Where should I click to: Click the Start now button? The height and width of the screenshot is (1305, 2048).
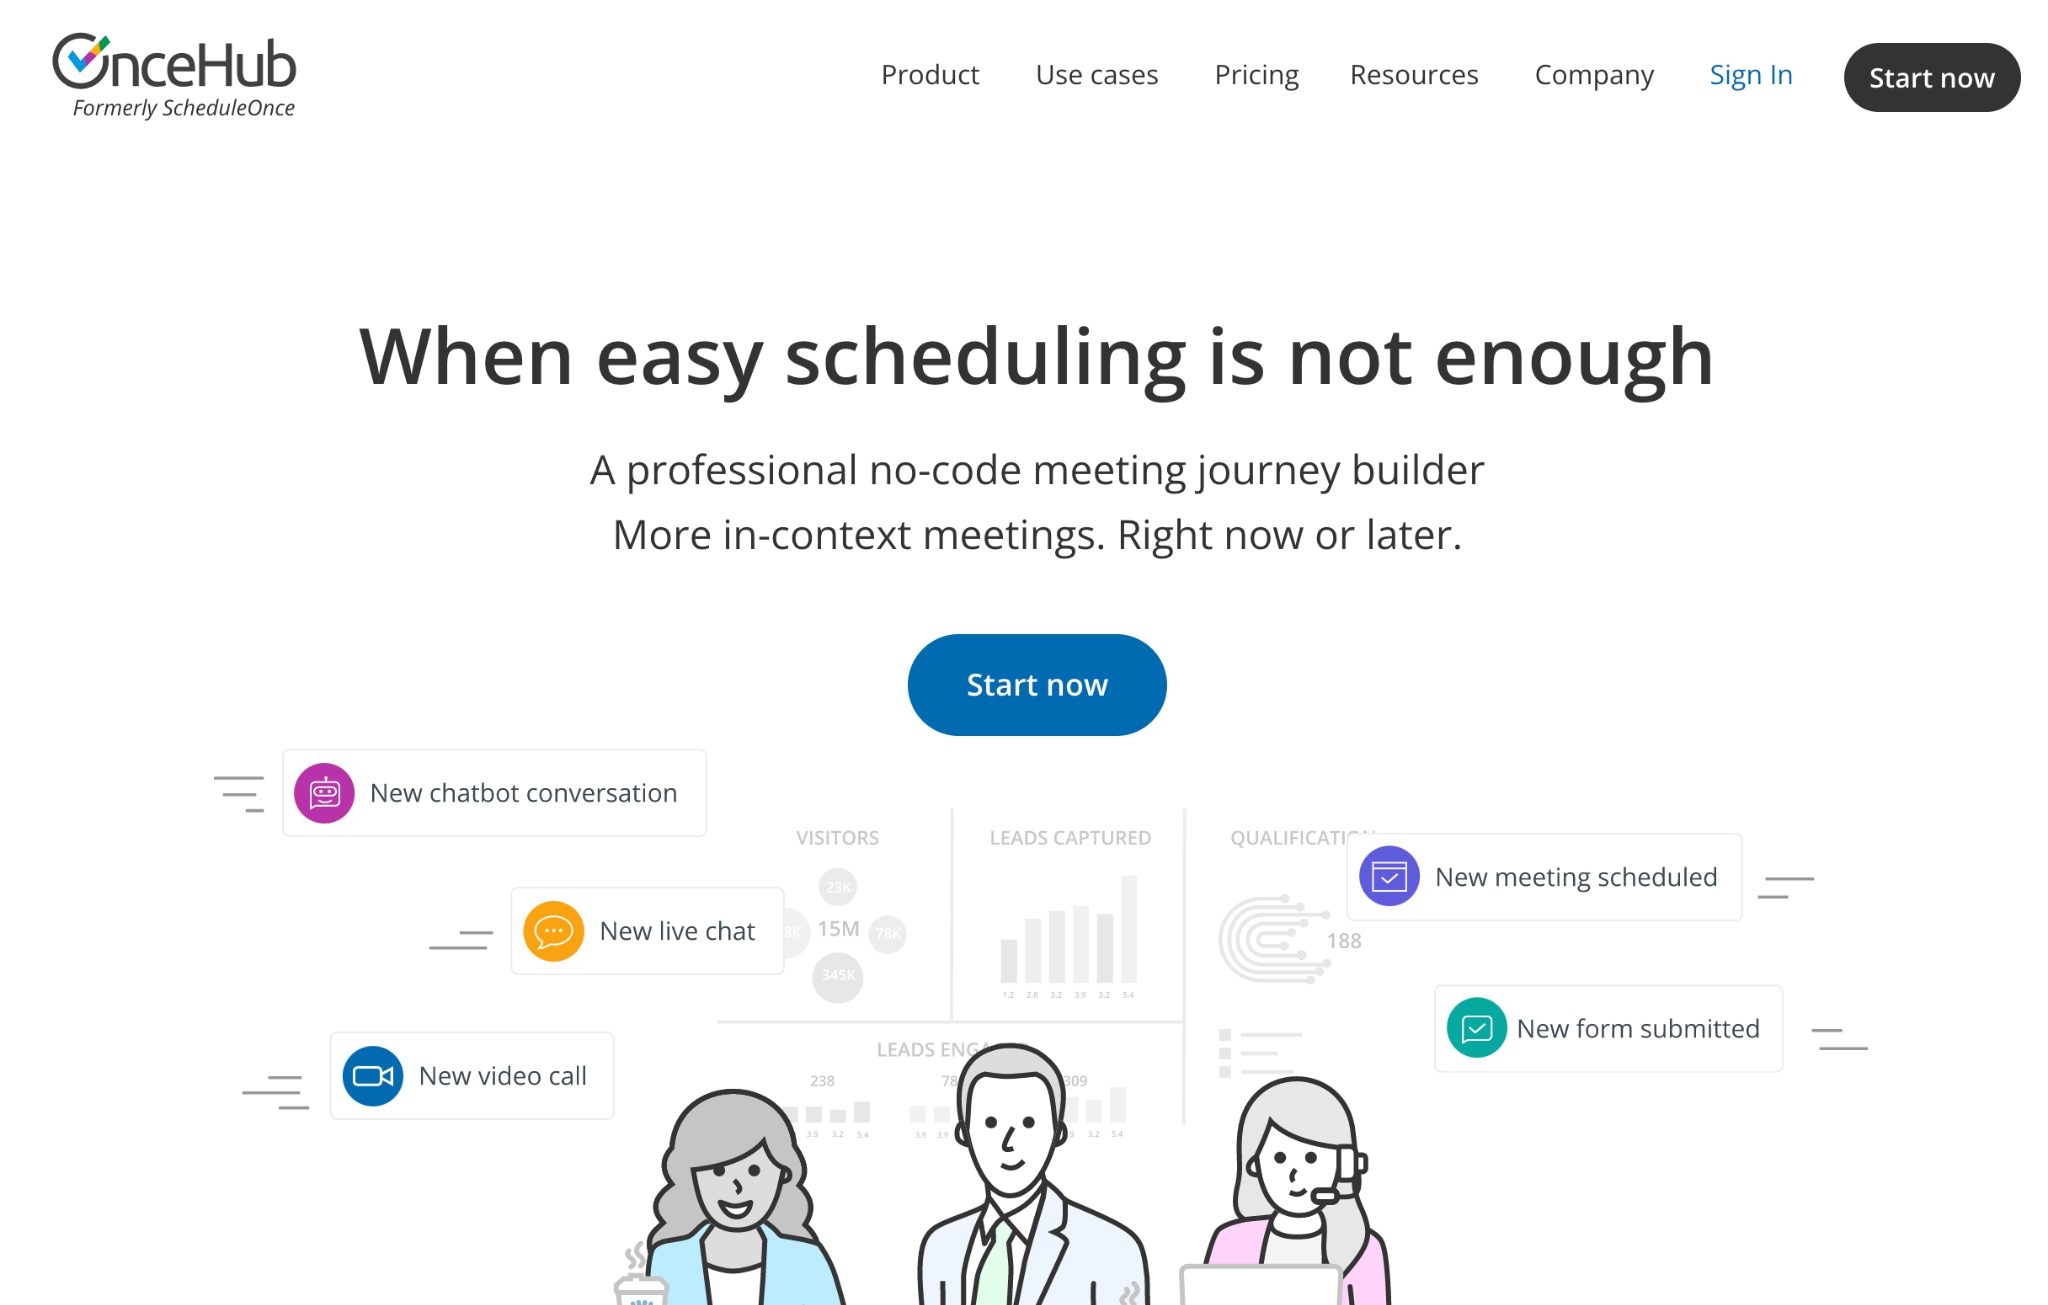tap(1037, 682)
